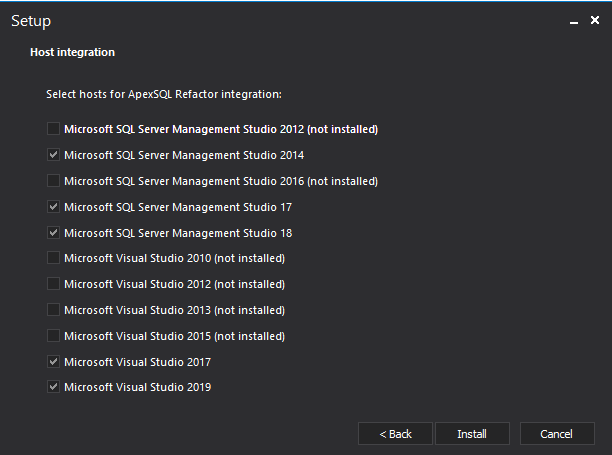Disable the Visual Studio 2019 checkbox
Image resolution: width=612 pixels, height=455 pixels.
tap(53, 387)
